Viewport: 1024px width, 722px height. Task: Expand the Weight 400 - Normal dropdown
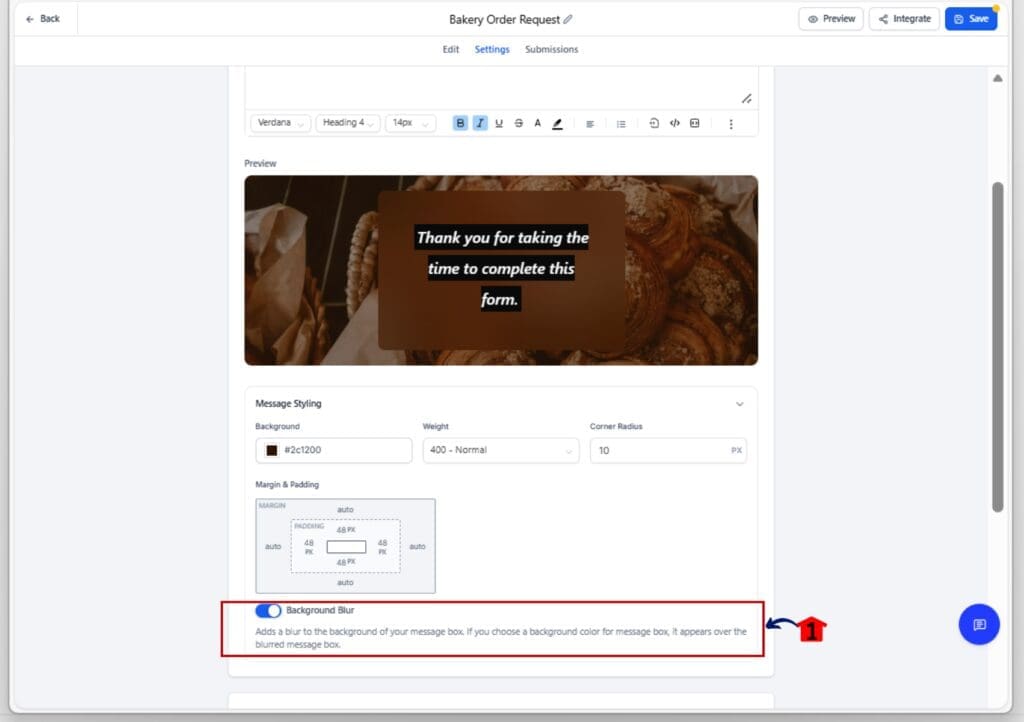coord(500,450)
